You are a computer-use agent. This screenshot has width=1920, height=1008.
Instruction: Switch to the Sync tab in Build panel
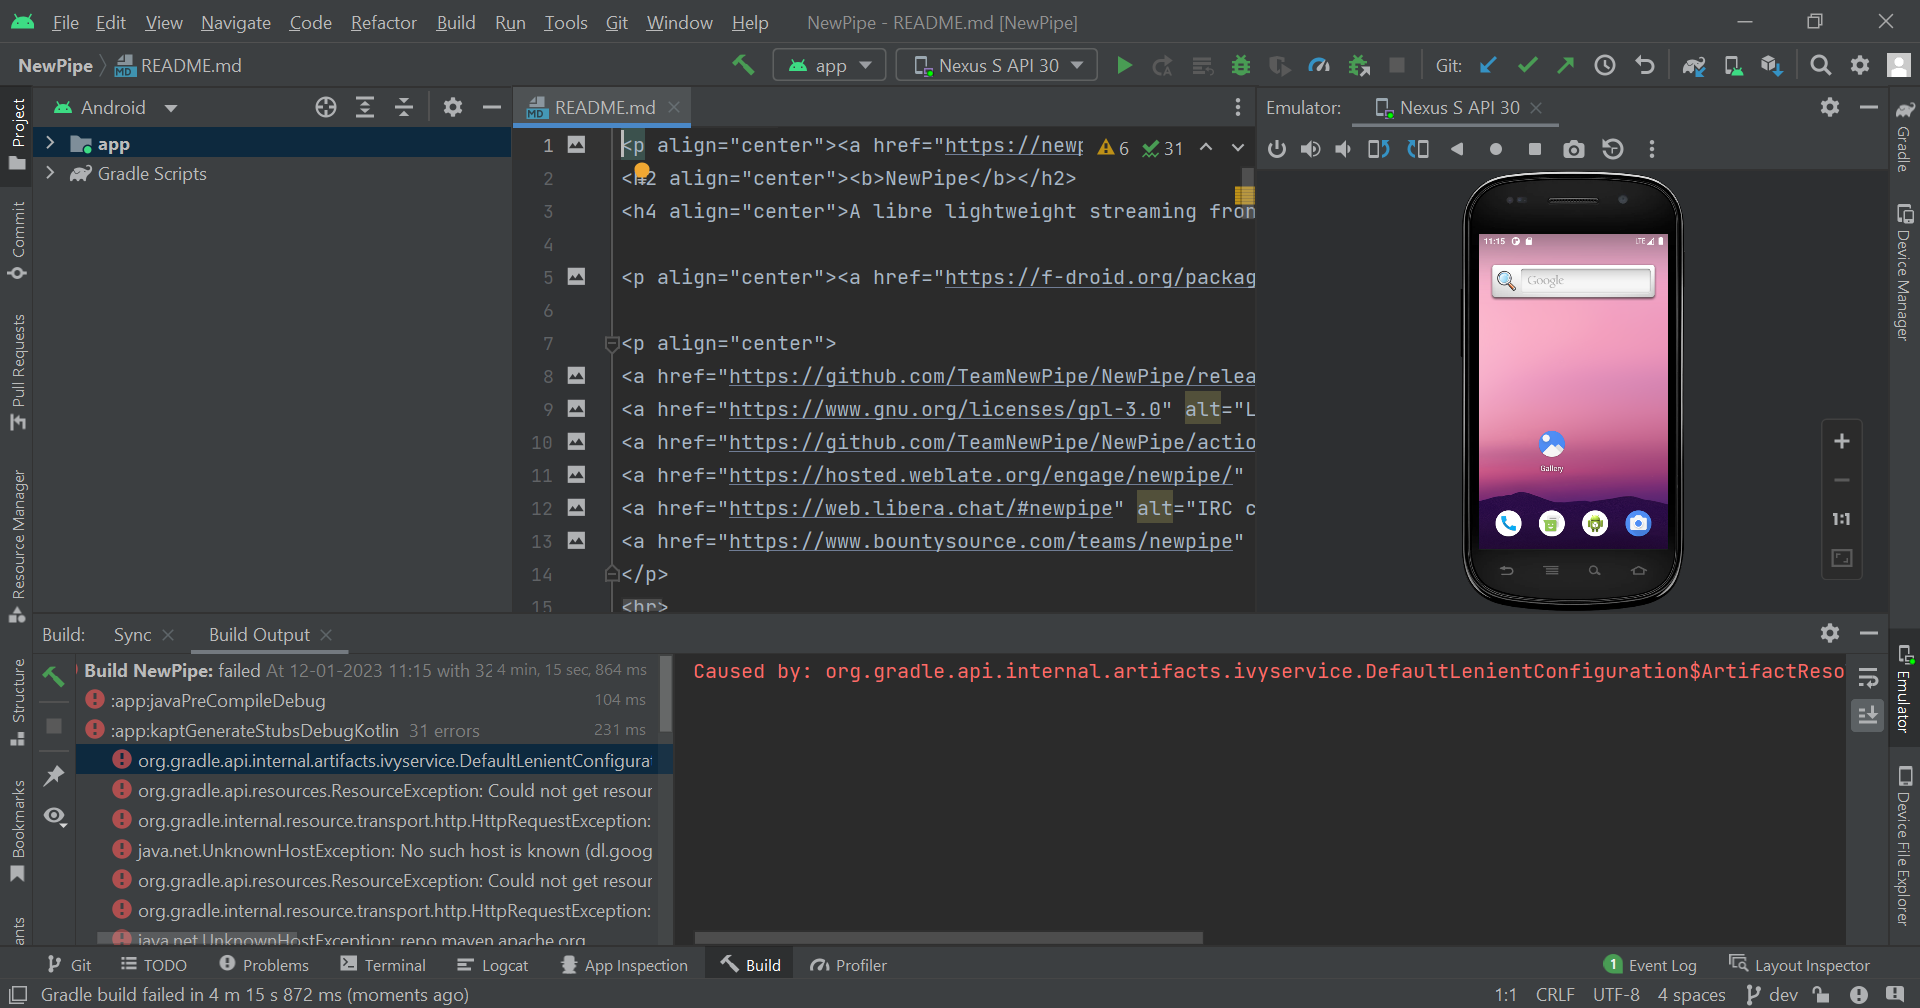point(132,635)
